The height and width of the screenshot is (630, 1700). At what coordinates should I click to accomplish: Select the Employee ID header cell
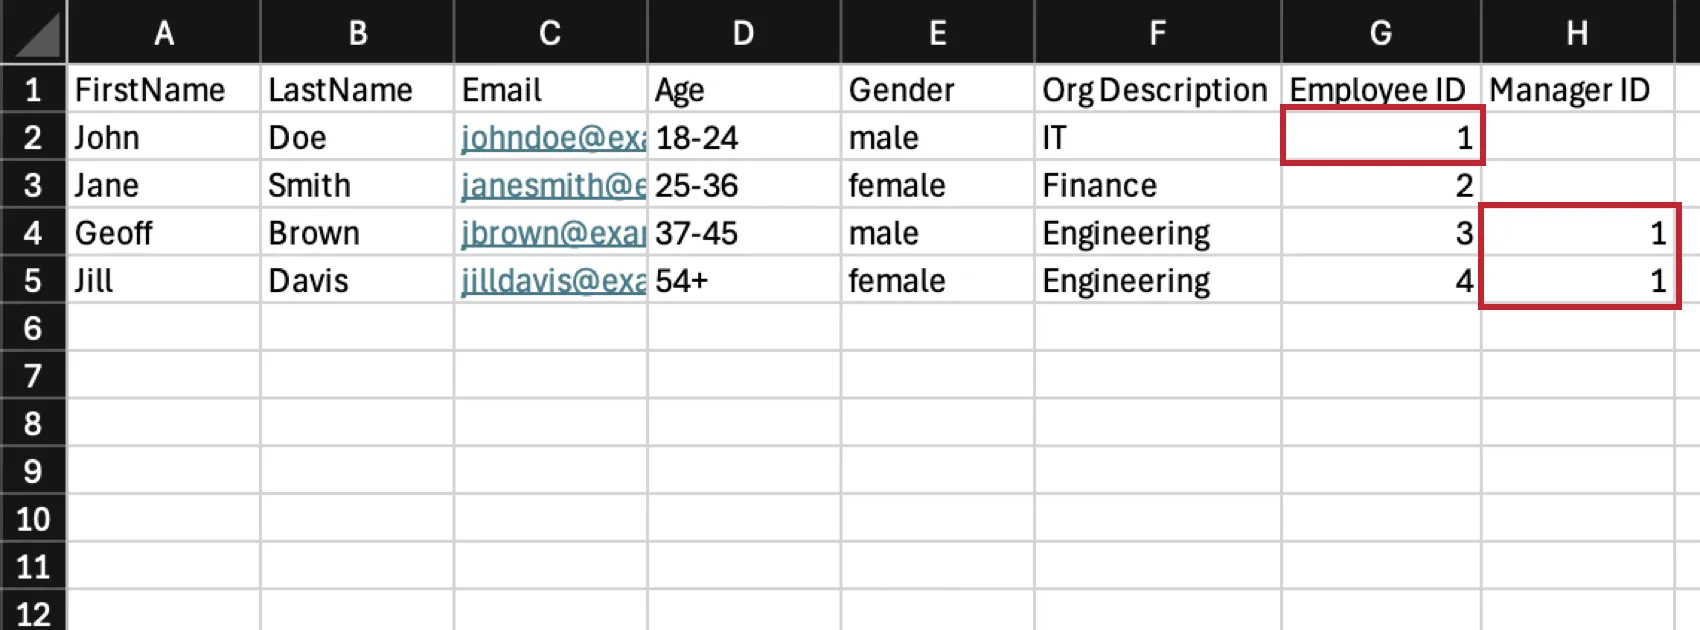point(1378,90)
